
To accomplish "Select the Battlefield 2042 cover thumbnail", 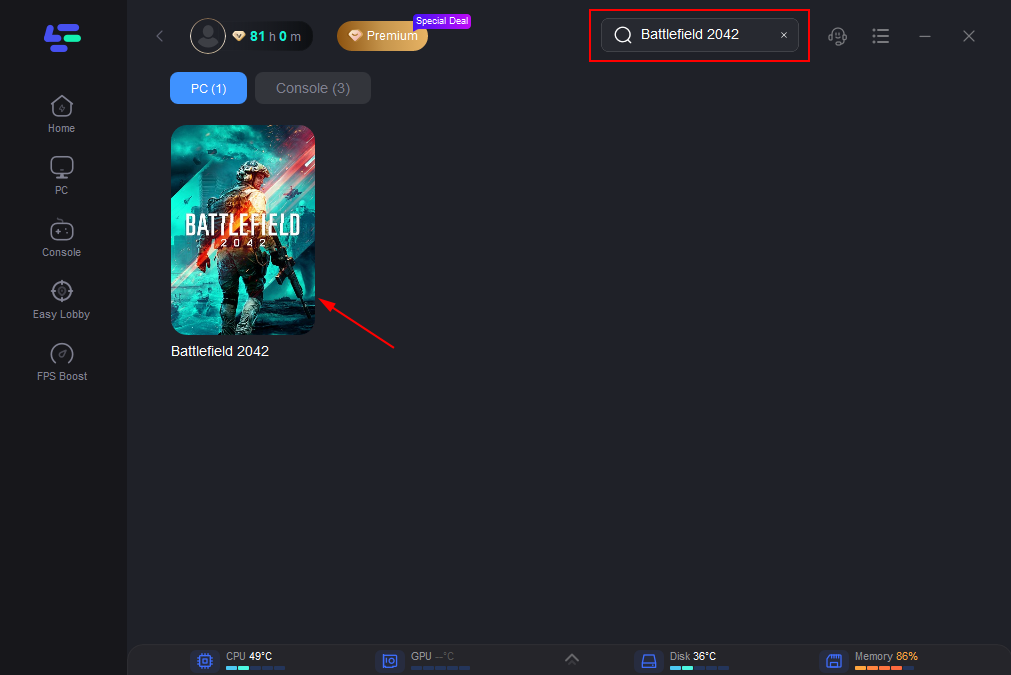I will pos(243,230).
